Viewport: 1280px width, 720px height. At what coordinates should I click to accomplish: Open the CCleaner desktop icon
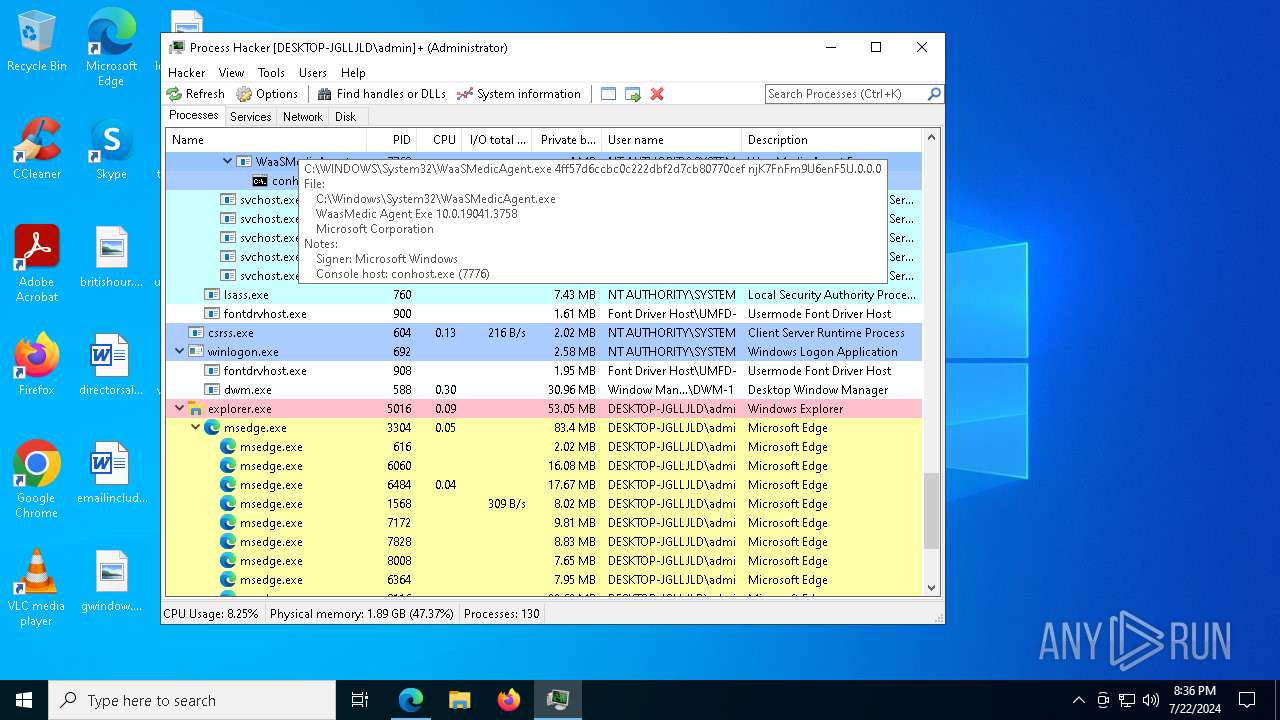point(37,150)
